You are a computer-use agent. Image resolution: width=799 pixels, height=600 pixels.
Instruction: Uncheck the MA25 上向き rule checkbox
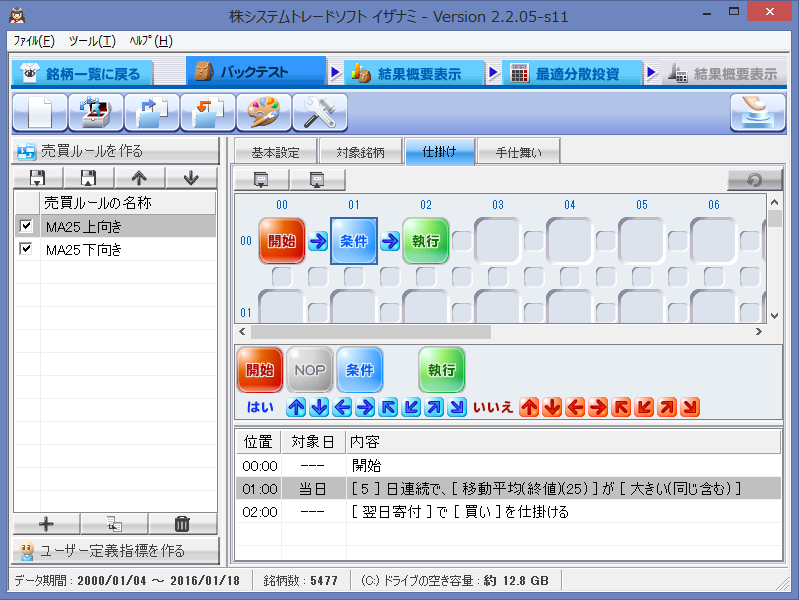coord(26,226)
